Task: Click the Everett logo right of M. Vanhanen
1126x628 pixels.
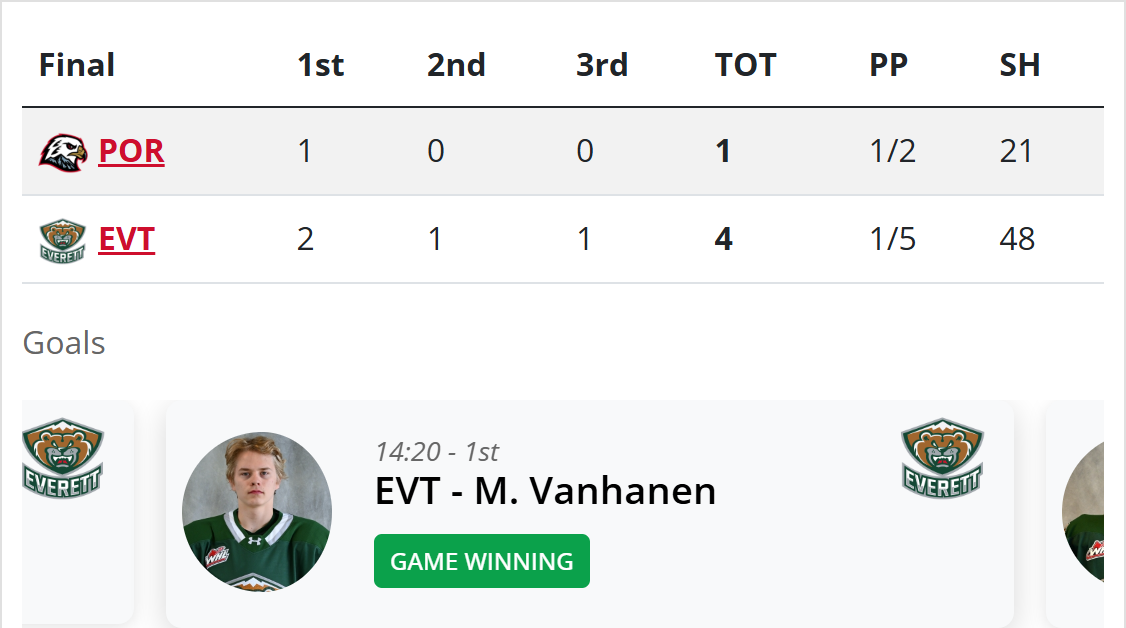Action: click(x=942, y=459)
